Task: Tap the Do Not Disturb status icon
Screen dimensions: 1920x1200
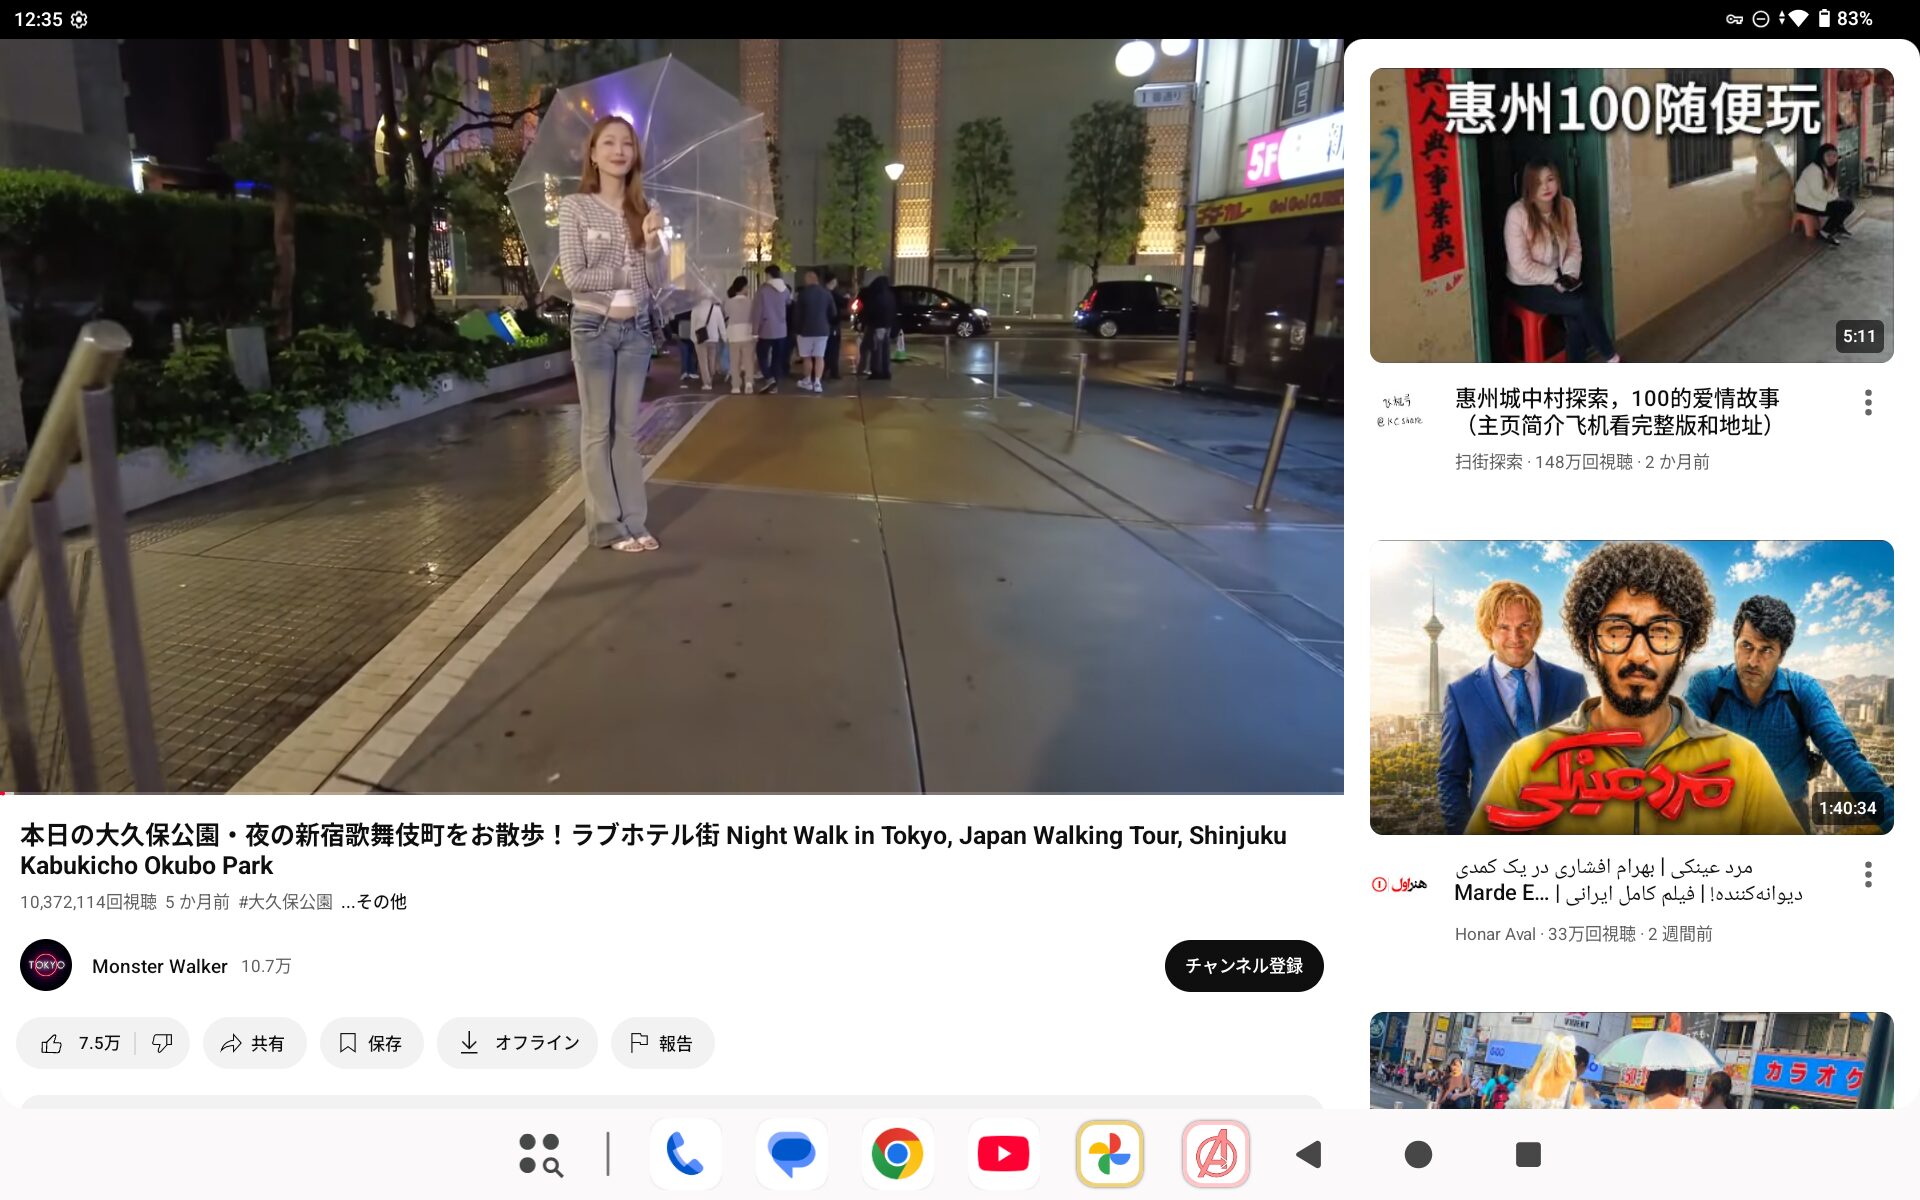Action: pos(1761,19)
